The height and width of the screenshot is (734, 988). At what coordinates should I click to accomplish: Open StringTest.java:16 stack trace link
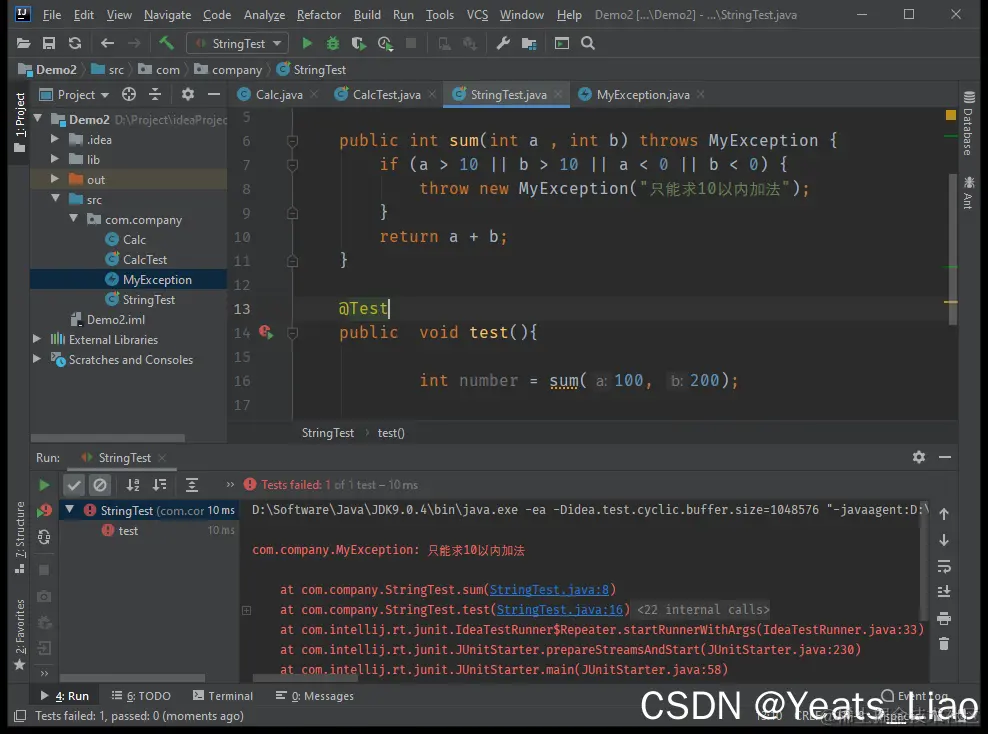tap(560, 609)
